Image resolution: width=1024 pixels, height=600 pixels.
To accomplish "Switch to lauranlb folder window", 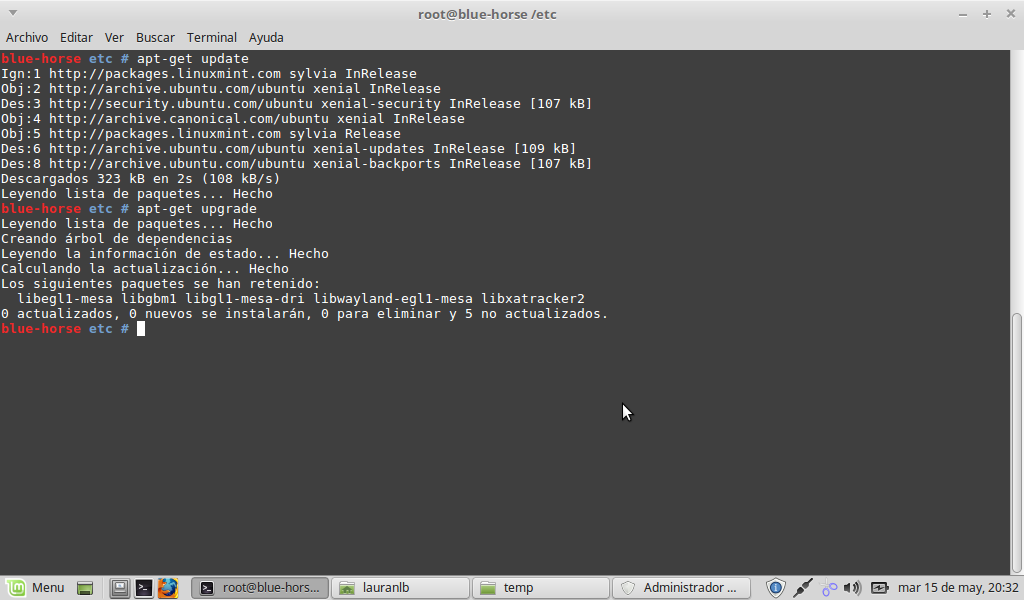I will click(400, 588).
